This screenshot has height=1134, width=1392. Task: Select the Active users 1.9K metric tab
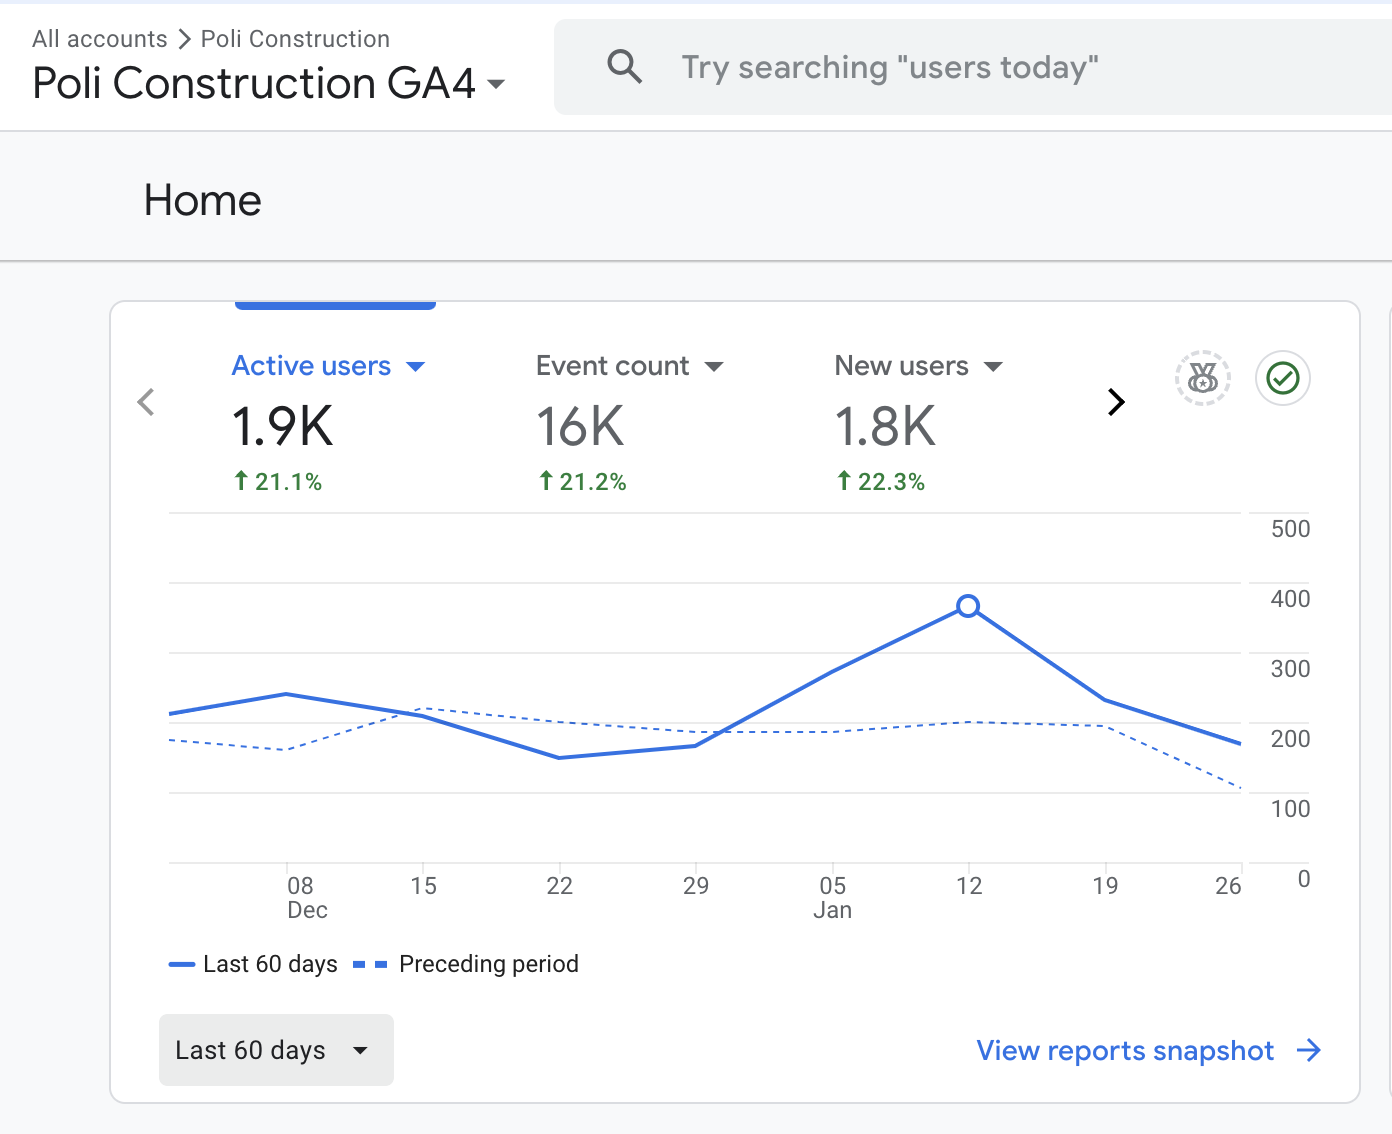(x=283, y=426)
